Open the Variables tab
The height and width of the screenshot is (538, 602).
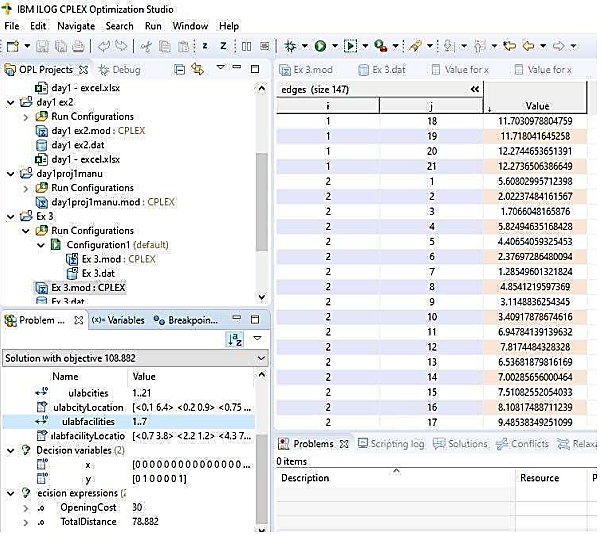pyautogui.click(x=118, y=320)
